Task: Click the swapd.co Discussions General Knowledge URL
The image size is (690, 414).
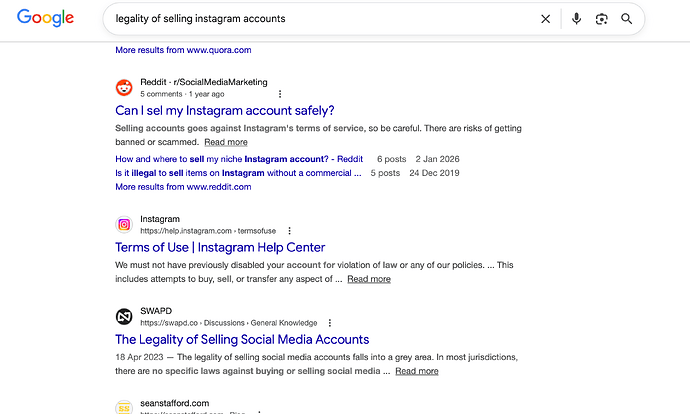Action: (229, 323)
